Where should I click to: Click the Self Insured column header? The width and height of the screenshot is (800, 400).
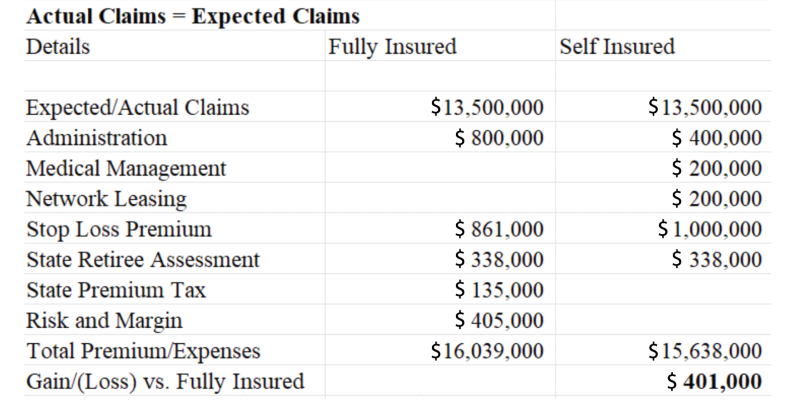click(x=617, y=47)
